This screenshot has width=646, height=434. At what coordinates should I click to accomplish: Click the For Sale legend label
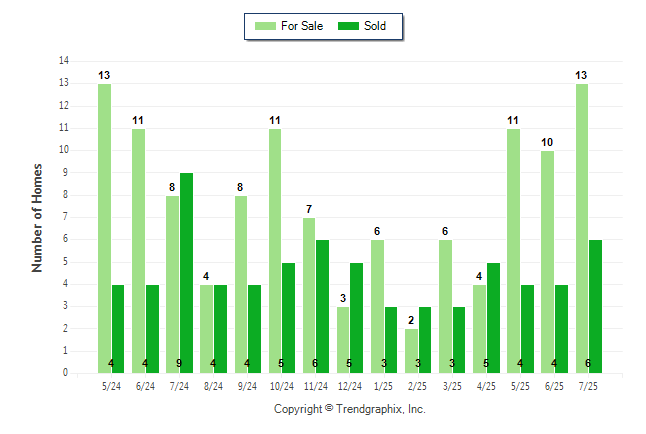tap(302, 26)
